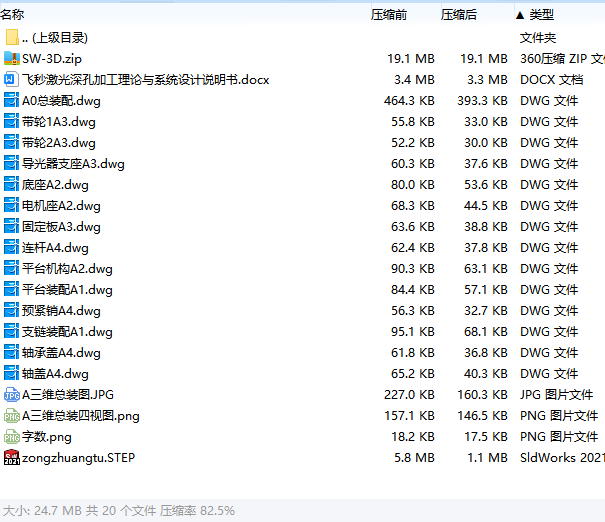The image size is (605, 522).
Task: Click the DWG icon beside 平台装配A1.dwg
Action: 11,289
